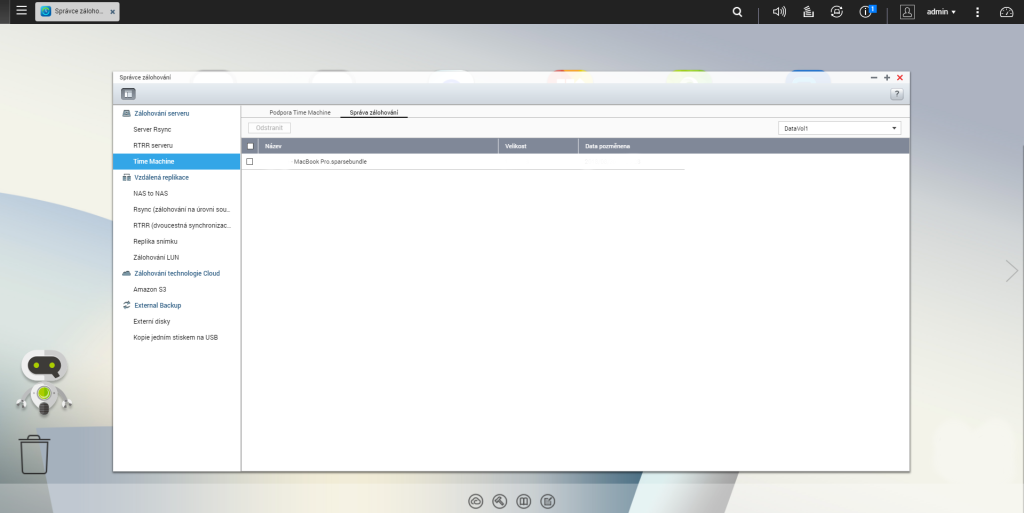The image size is (1024, 513).
Task: Open the DataVol1 volume dropdown
Action: pyautogui.click(x=839, y=129)
